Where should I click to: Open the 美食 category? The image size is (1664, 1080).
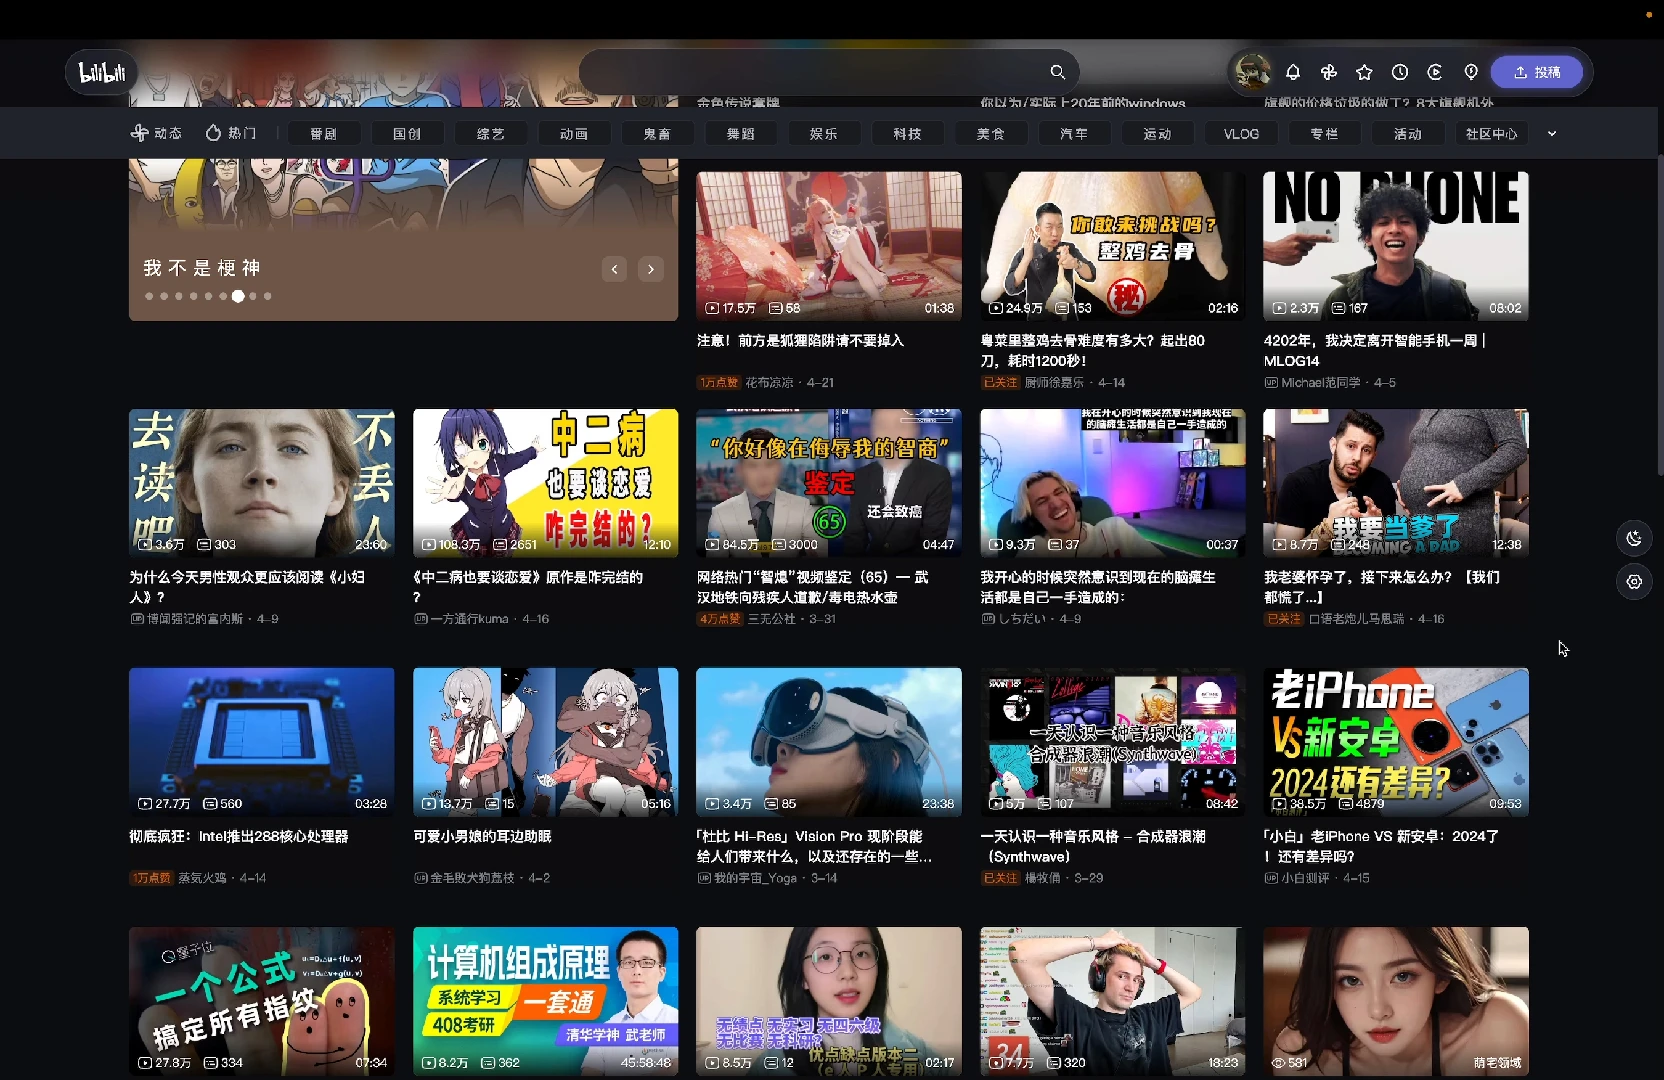click(991, 134)
